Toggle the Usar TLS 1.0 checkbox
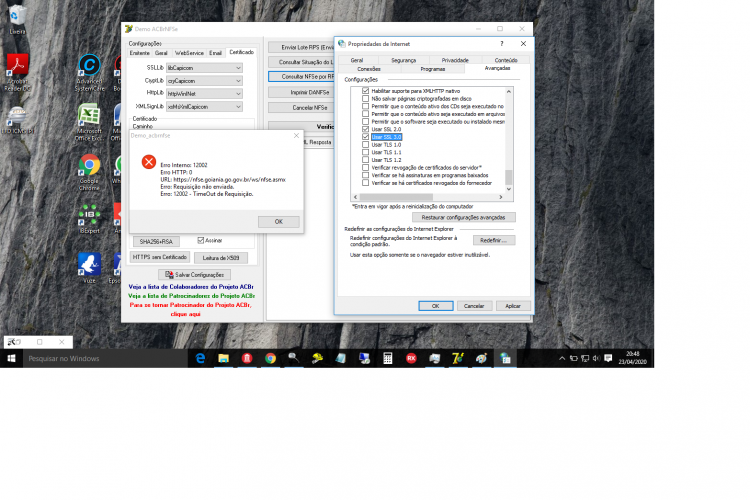The height and width of the screenshot is (500, 750). [365, 144]
